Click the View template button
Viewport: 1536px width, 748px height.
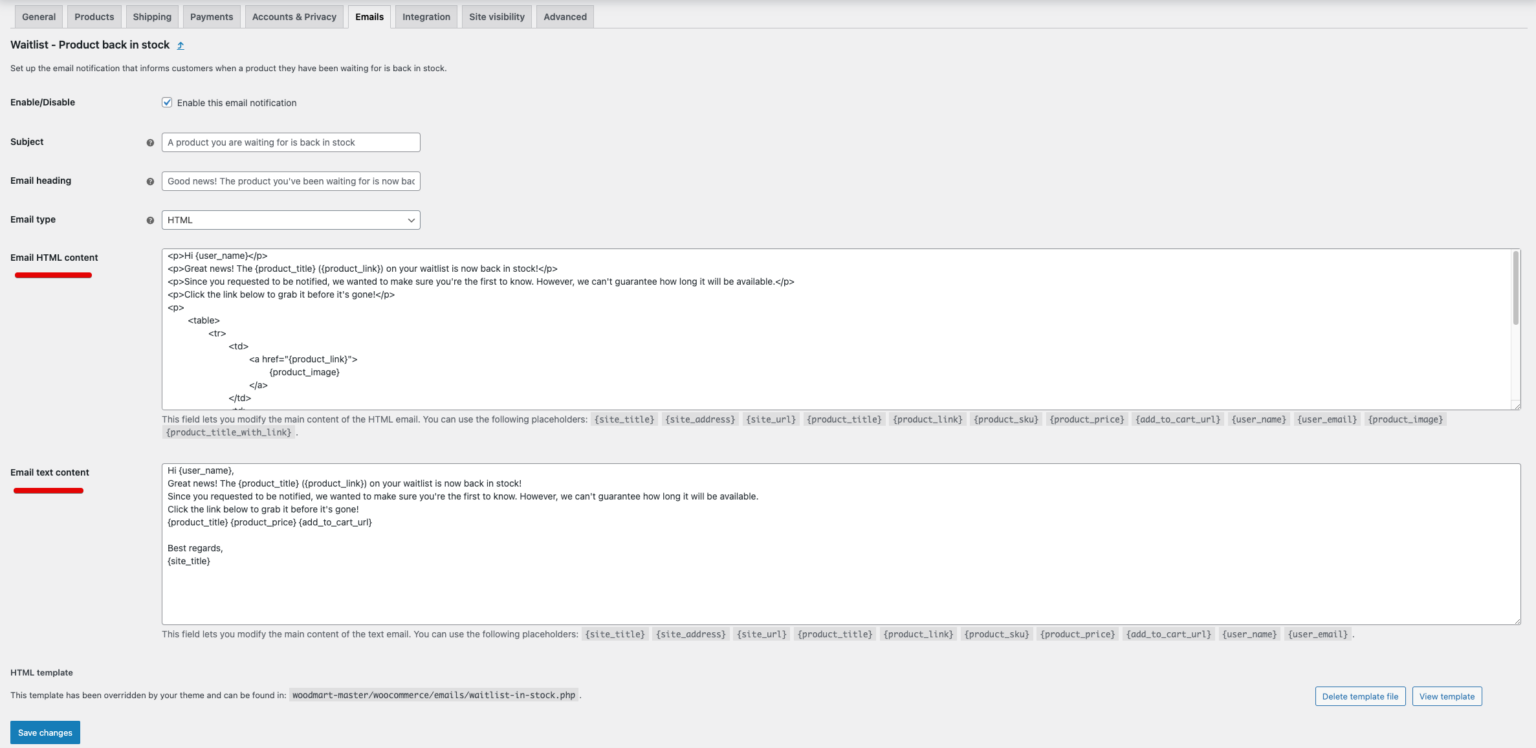pos(1446,696)
